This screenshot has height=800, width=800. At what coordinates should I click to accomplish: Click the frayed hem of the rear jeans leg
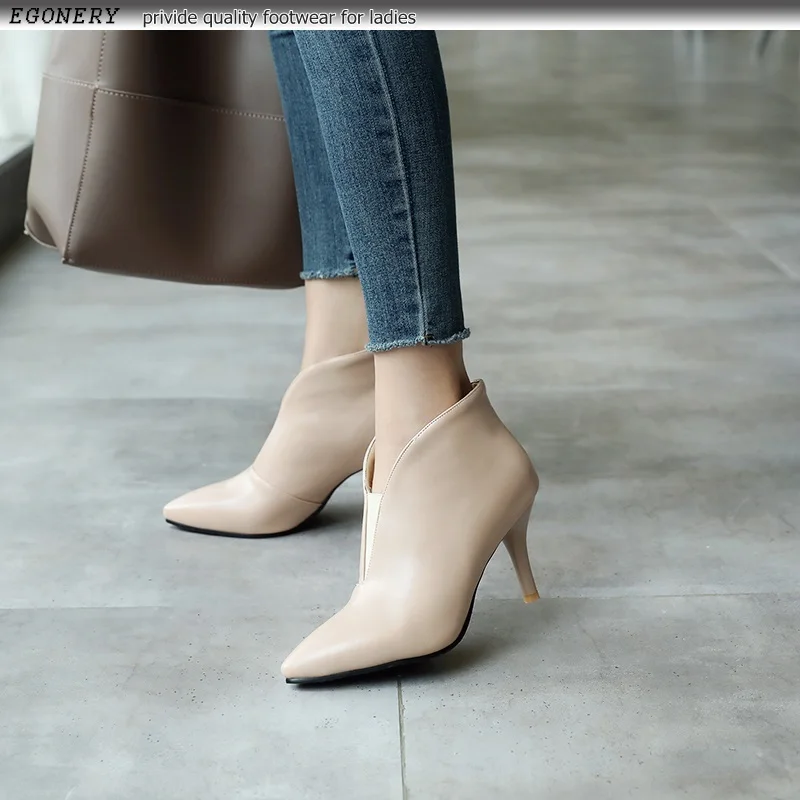(329, 274)
